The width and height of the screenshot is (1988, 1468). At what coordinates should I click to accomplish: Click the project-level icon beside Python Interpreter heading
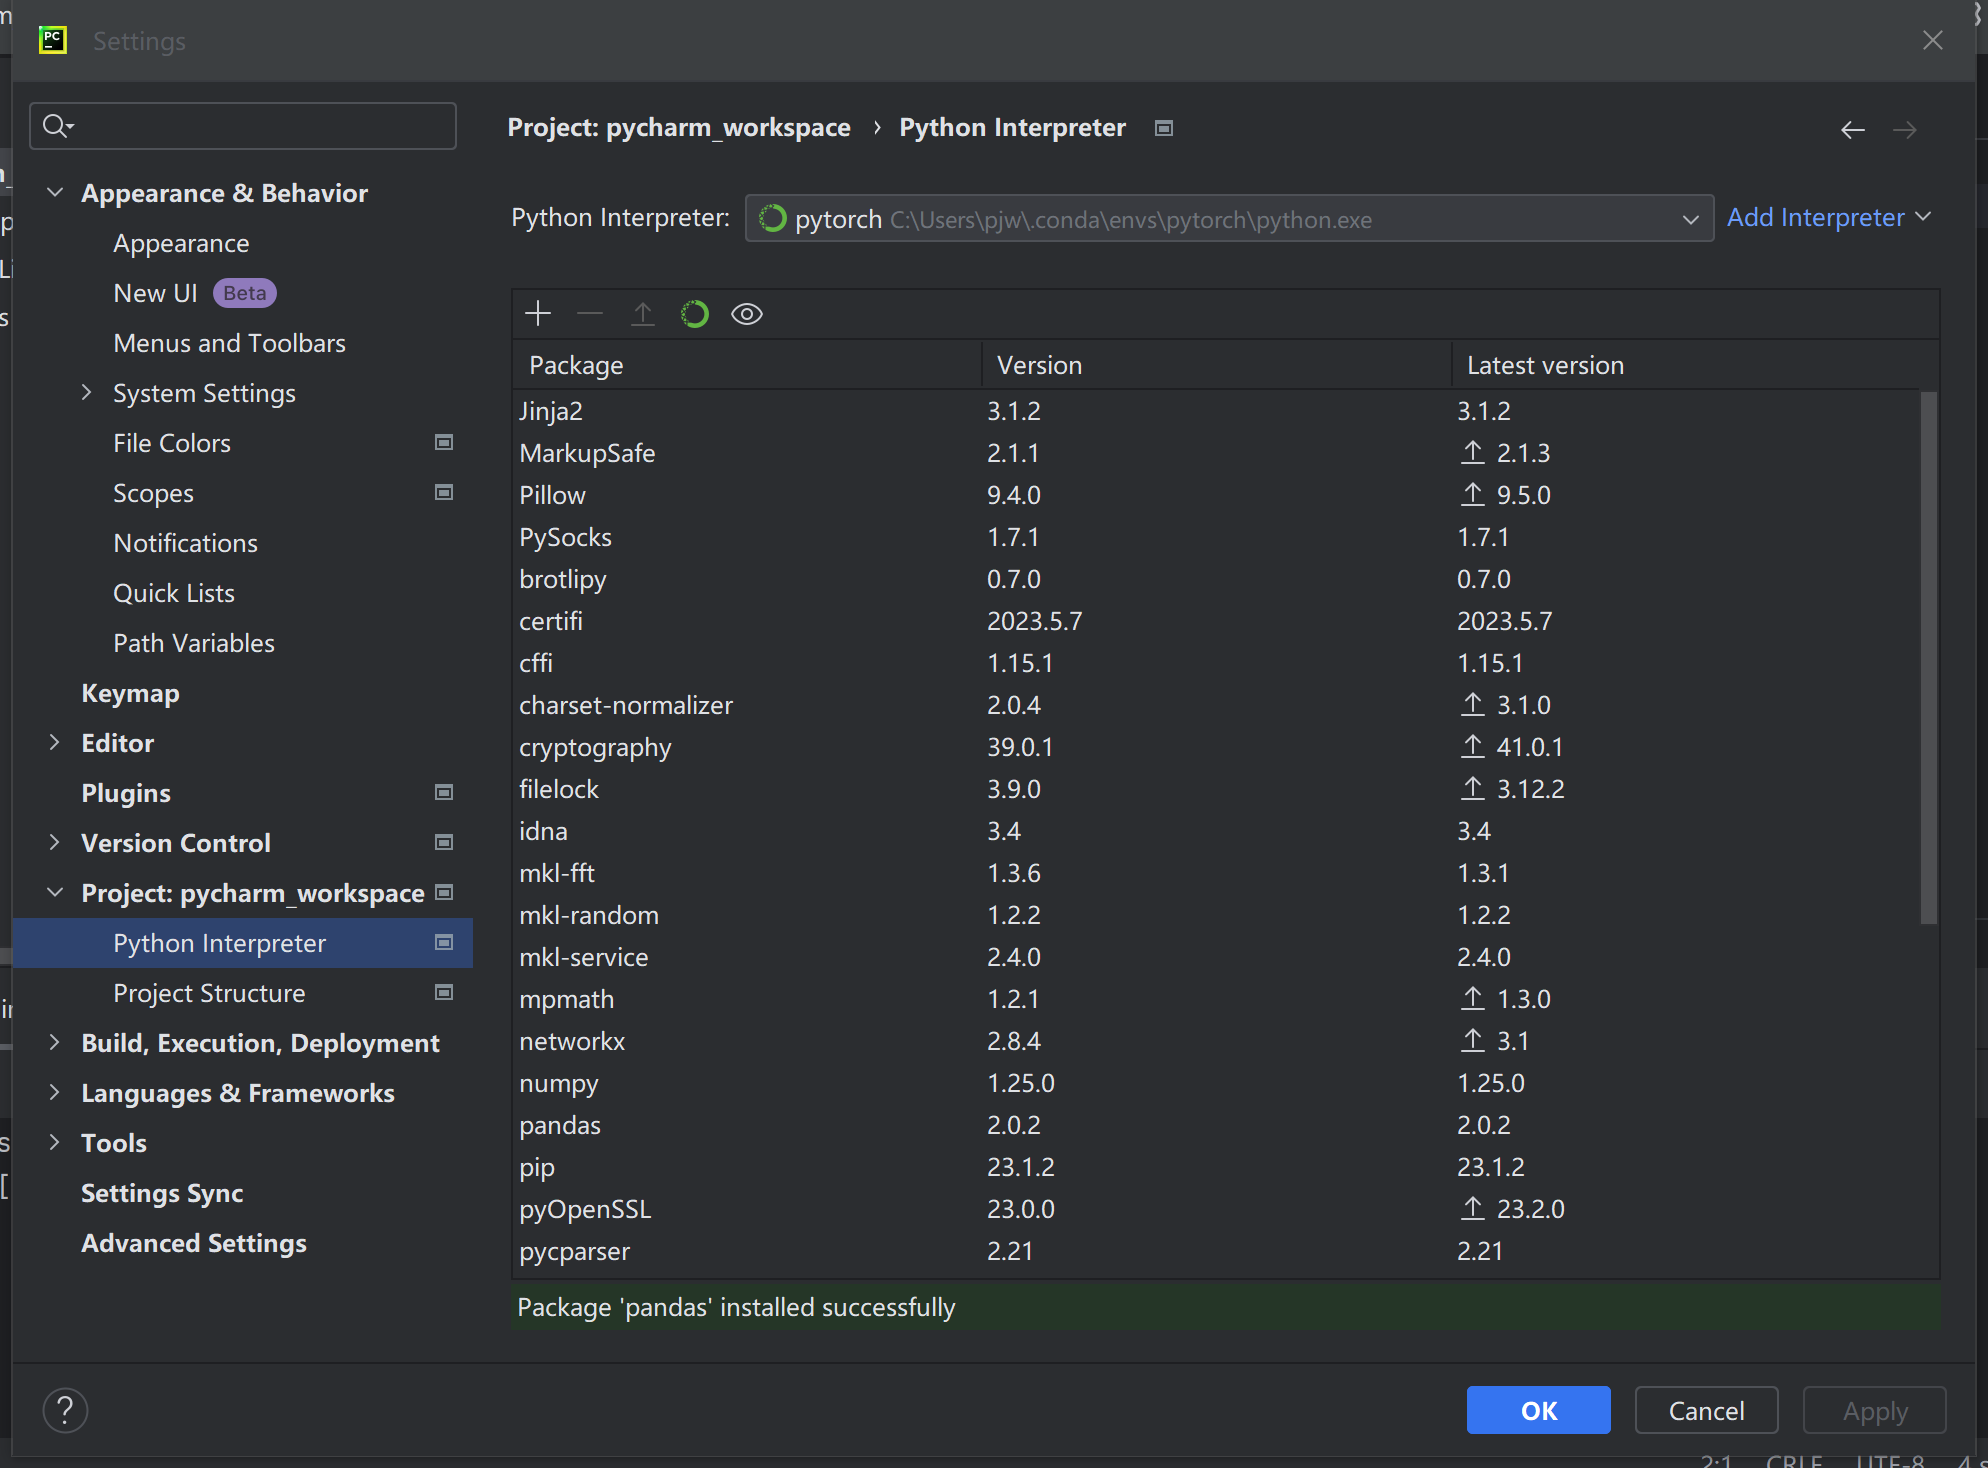click(1164, 128)
